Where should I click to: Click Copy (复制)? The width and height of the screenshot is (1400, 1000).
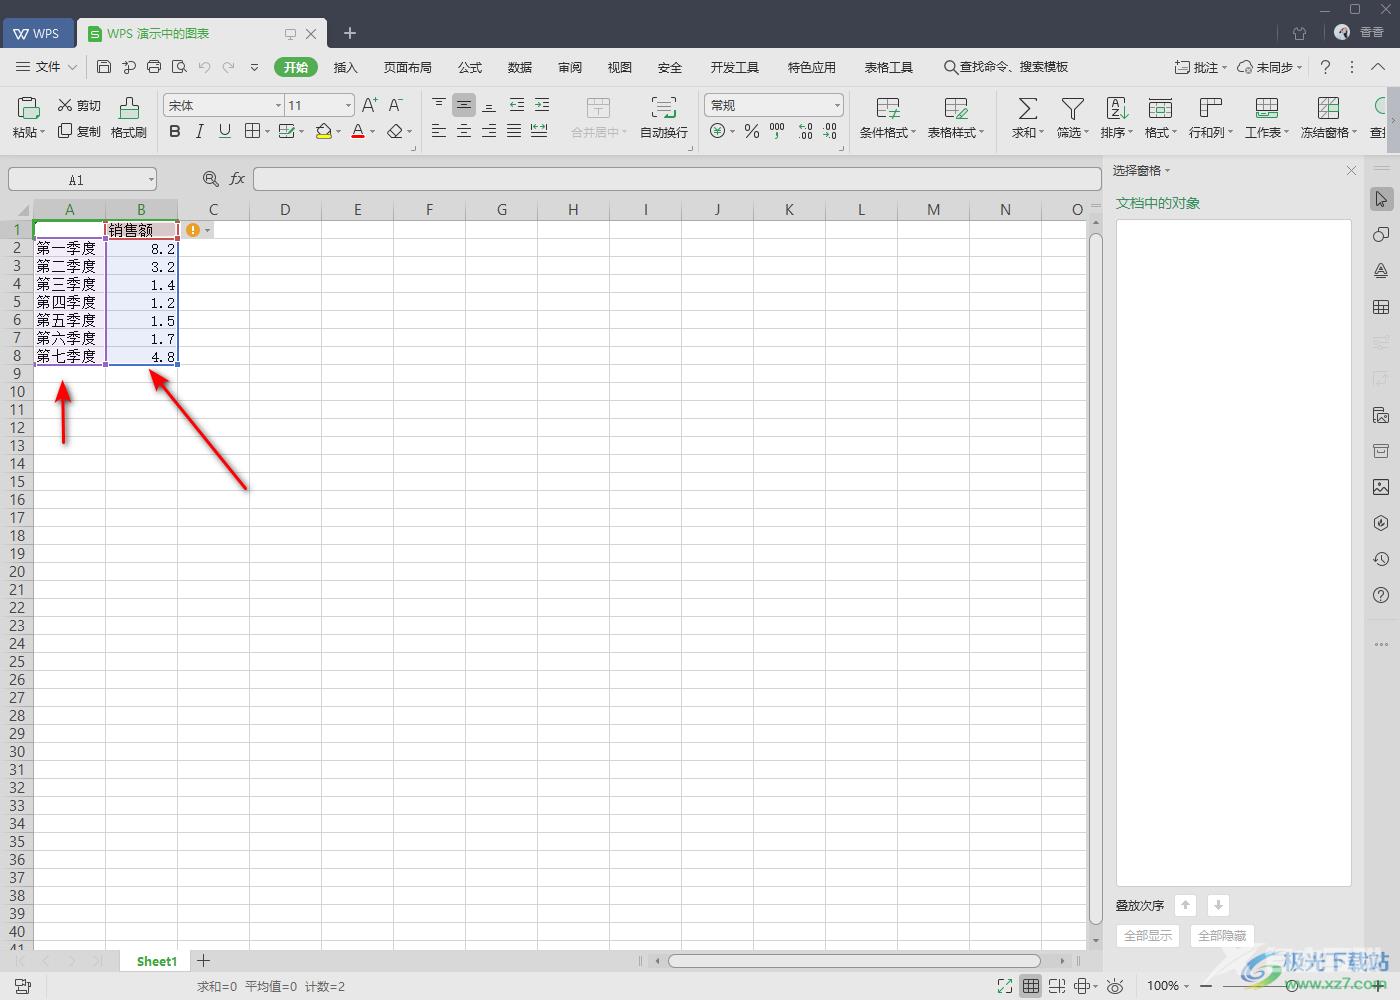[x=79, y=131]
